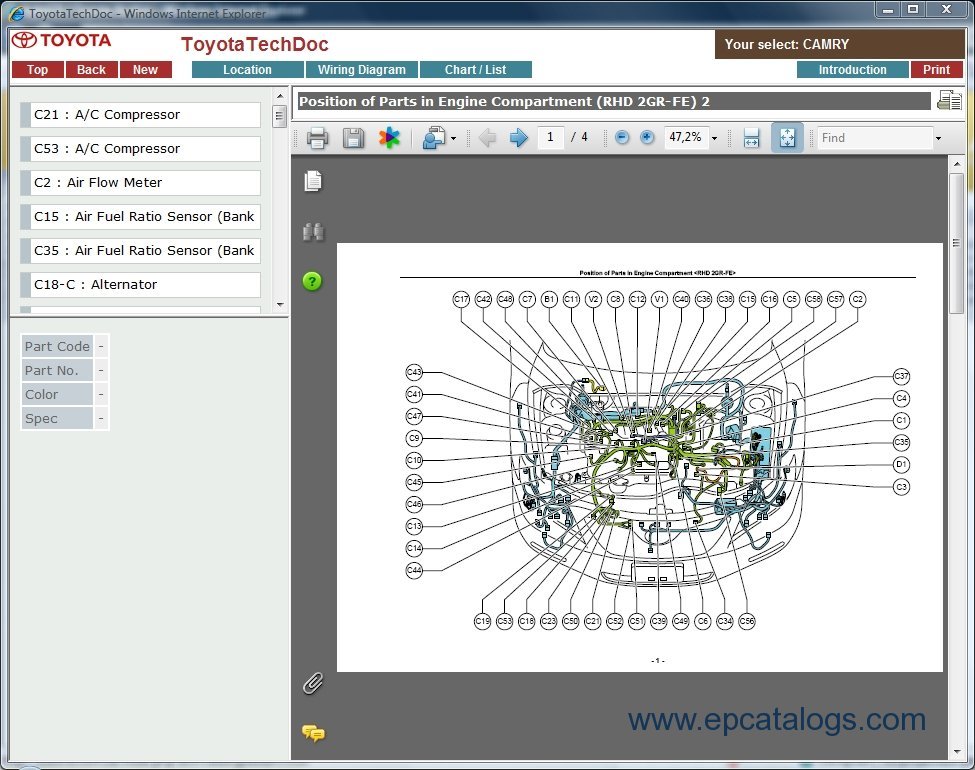Click the C3 callout on diagram's right

point(901,486)
